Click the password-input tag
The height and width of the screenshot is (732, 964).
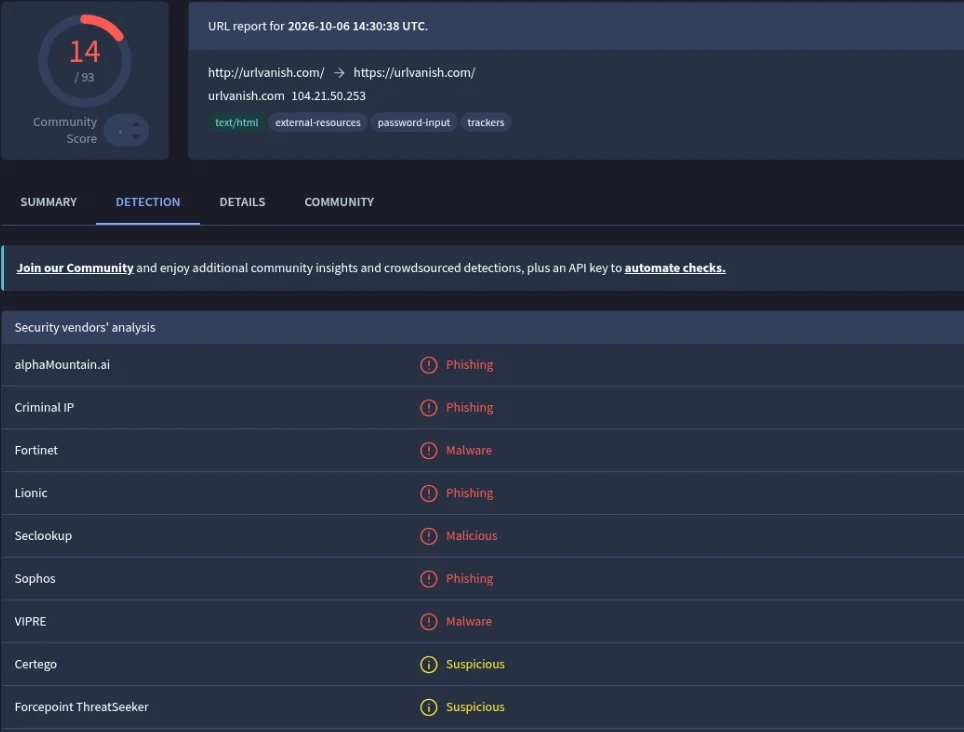pyautogui.click(x=414, y=122)
